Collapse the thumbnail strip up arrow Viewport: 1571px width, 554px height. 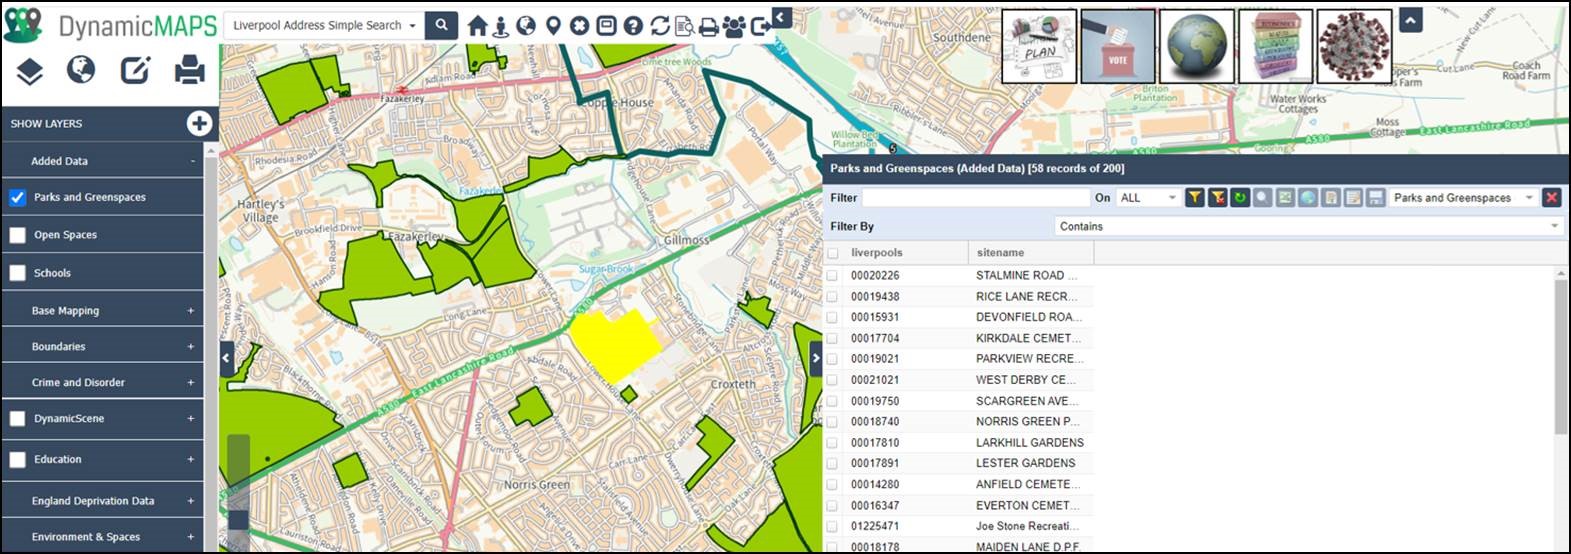[1410, 19]
